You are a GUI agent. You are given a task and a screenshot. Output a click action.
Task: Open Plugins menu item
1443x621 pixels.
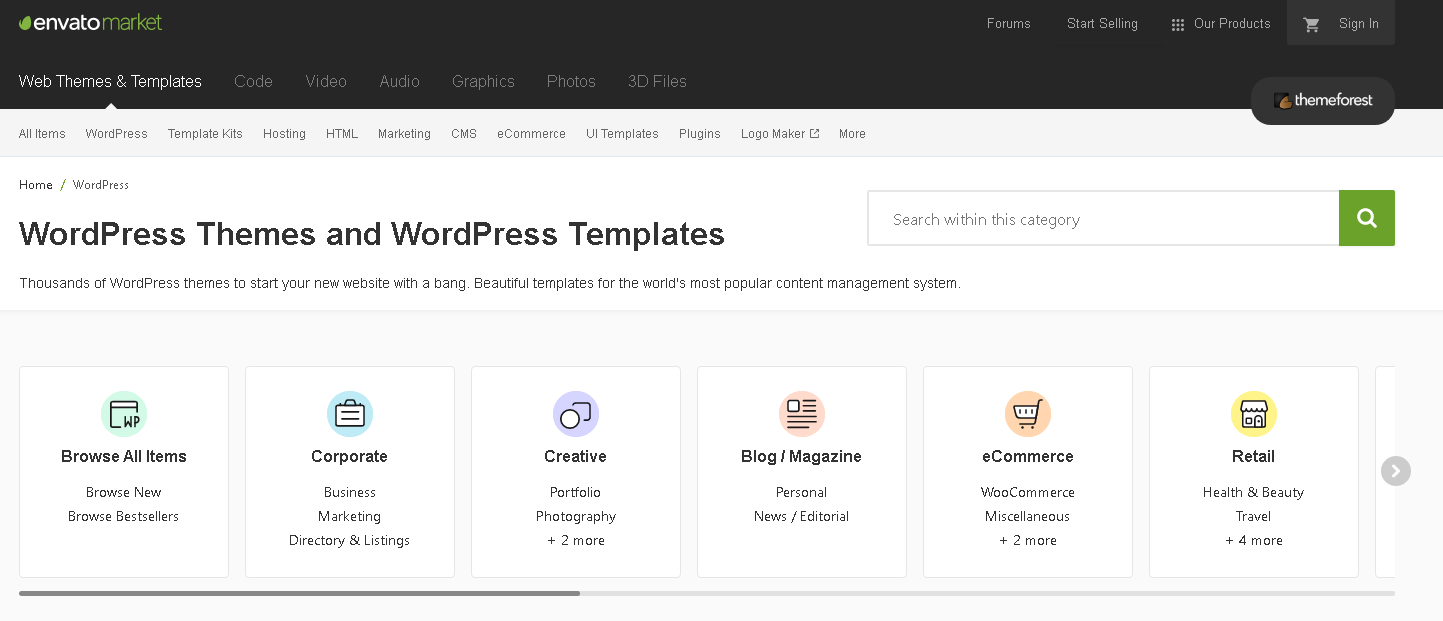(700, 133)
